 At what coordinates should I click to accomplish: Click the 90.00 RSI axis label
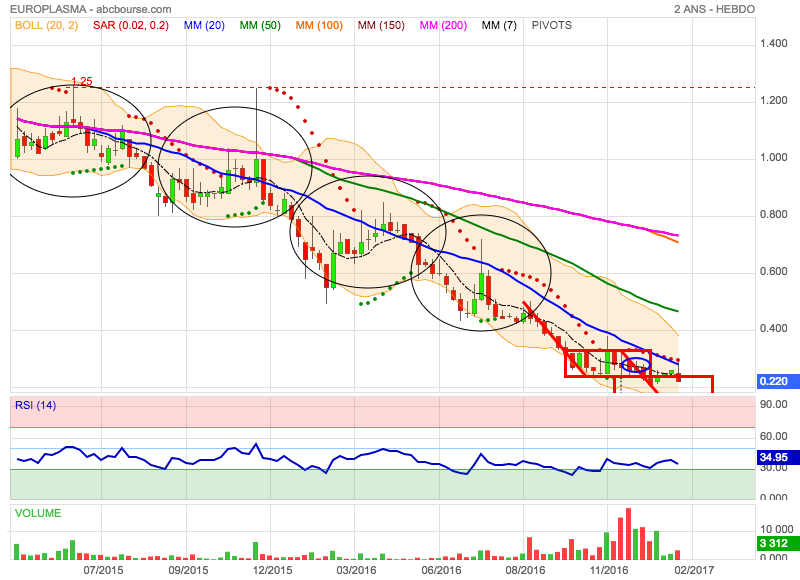click(x=773, y=405)
